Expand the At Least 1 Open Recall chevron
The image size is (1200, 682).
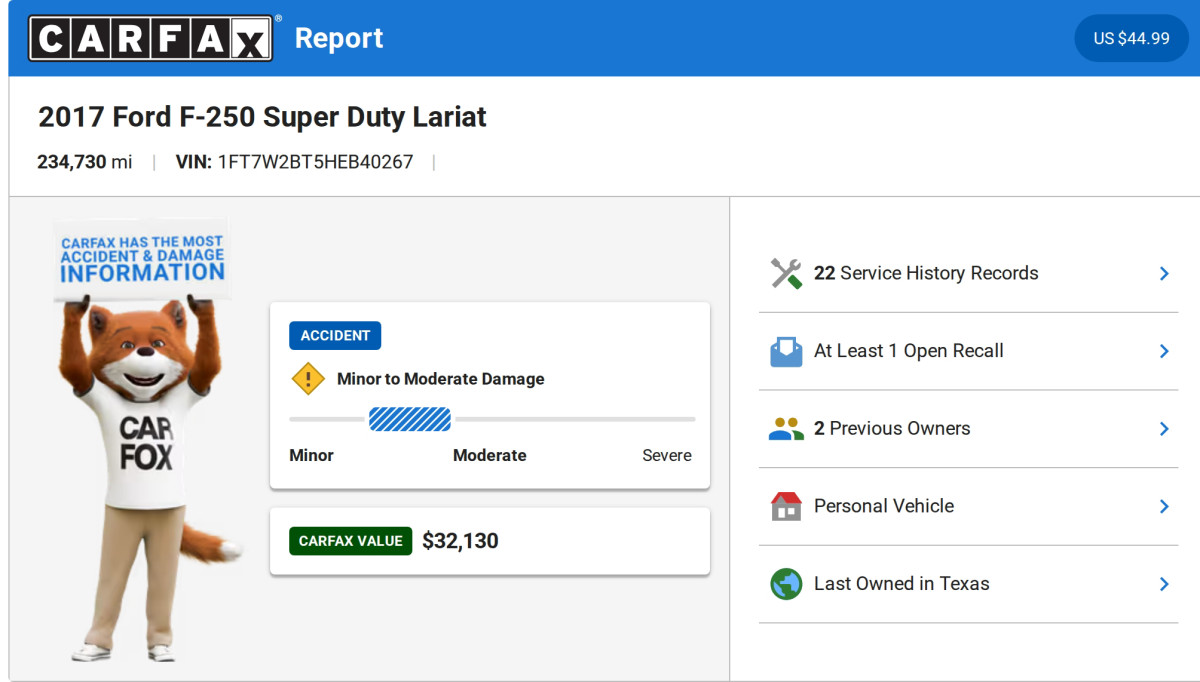[x=1164, y=351]
